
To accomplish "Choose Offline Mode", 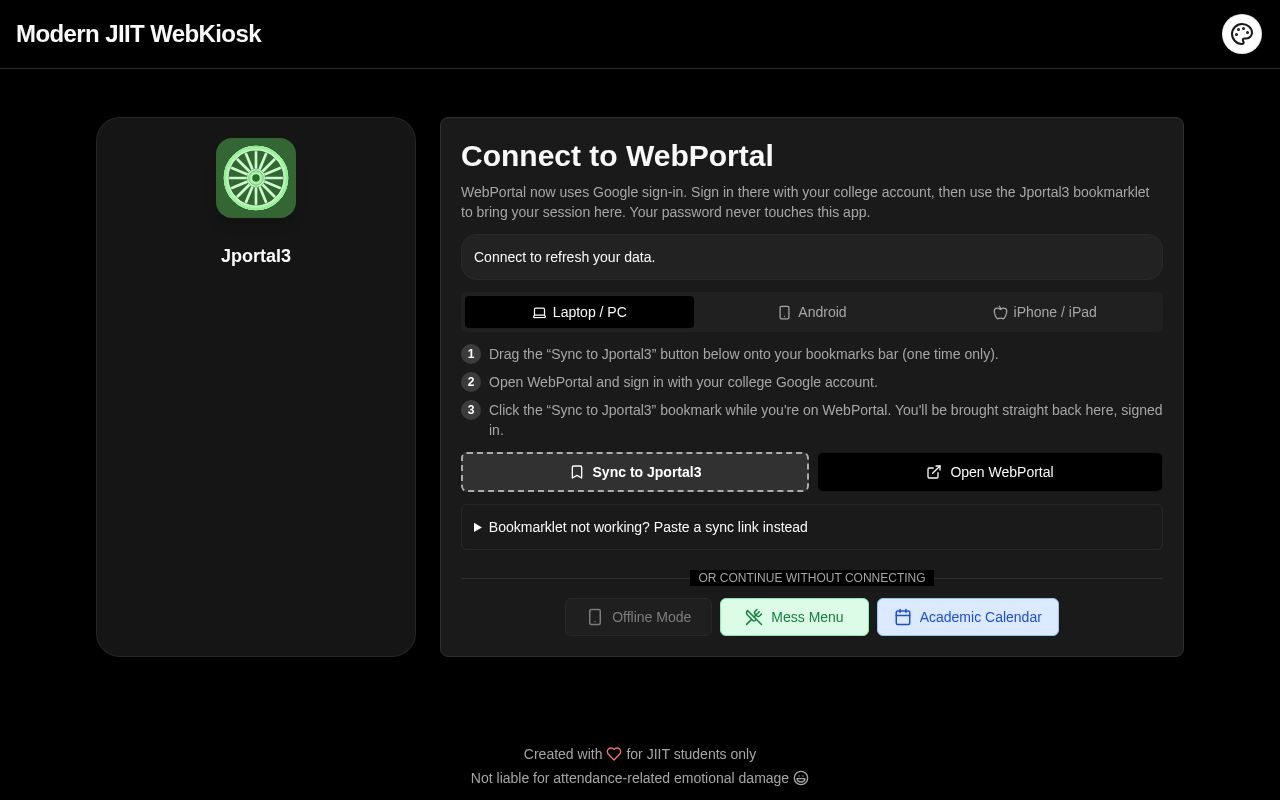I will (x=638, y=617).
